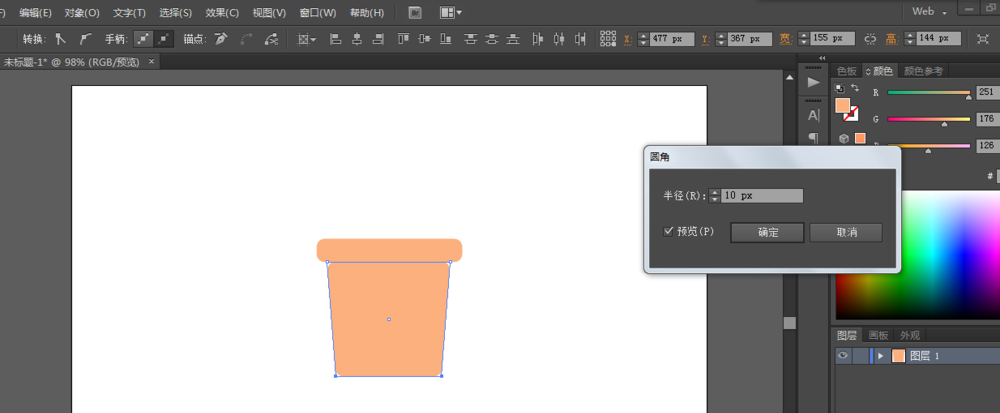Click the reference point locator grid
Image resolution: width=1000 pixels, height=413 pixels.
pyautogui.click(x=608, y=39)
